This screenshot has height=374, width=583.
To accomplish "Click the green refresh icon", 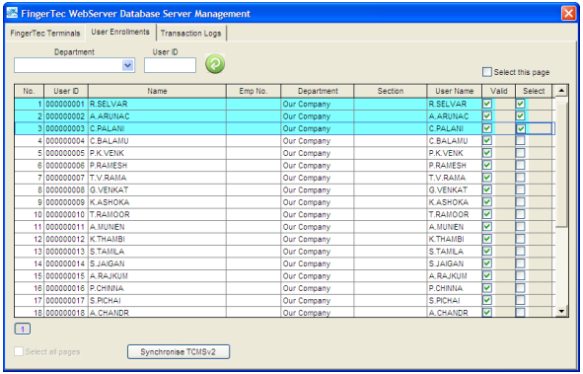I will (x=215, y=64).
